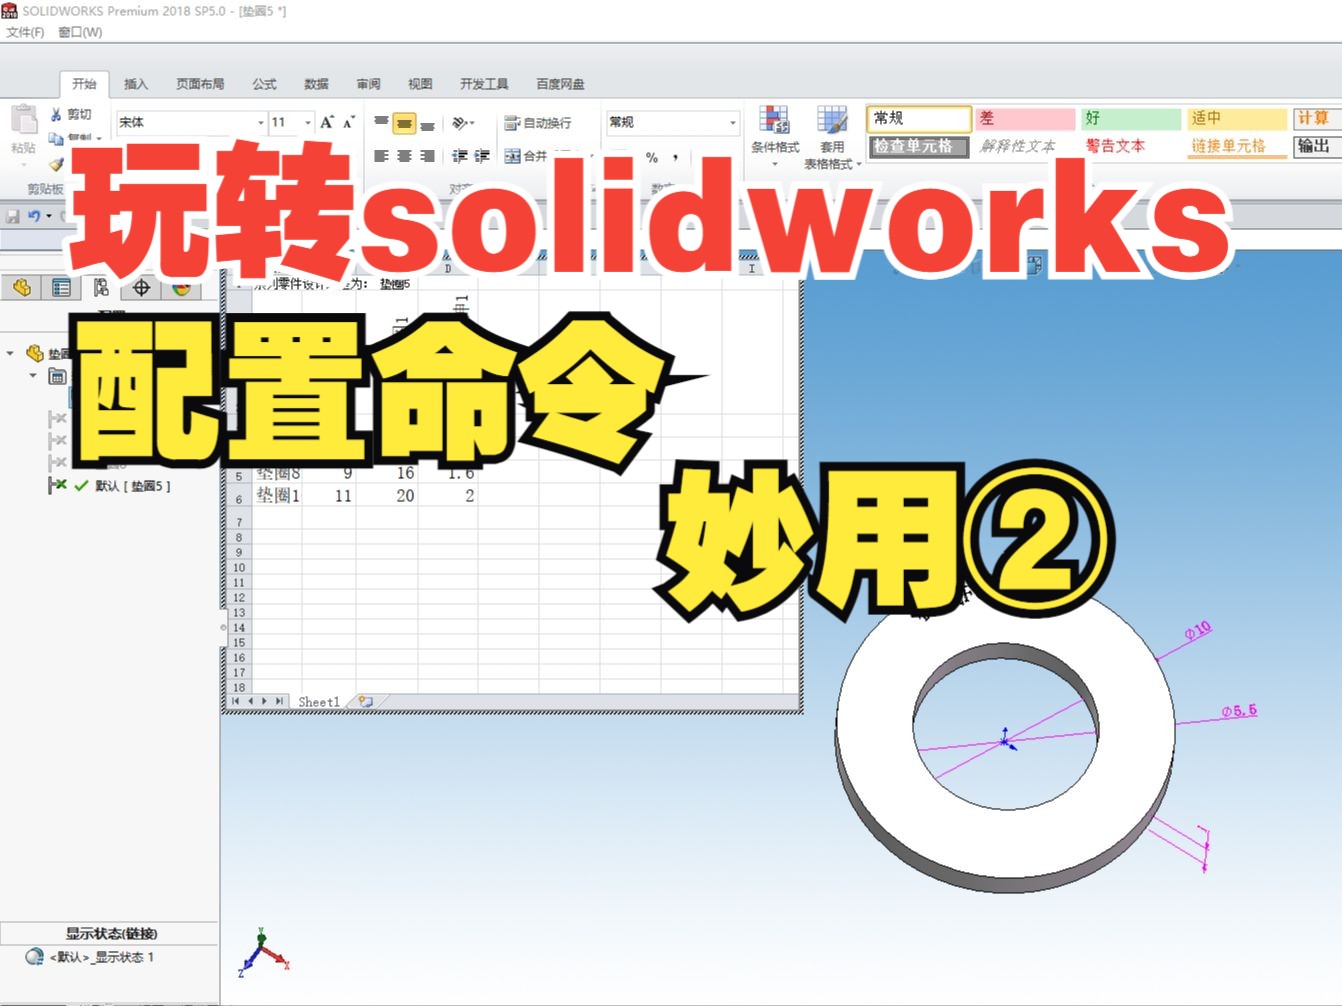1342x1006 pixels.
Task: Click the Format Painter brush icon
Action: pos(56,162)
